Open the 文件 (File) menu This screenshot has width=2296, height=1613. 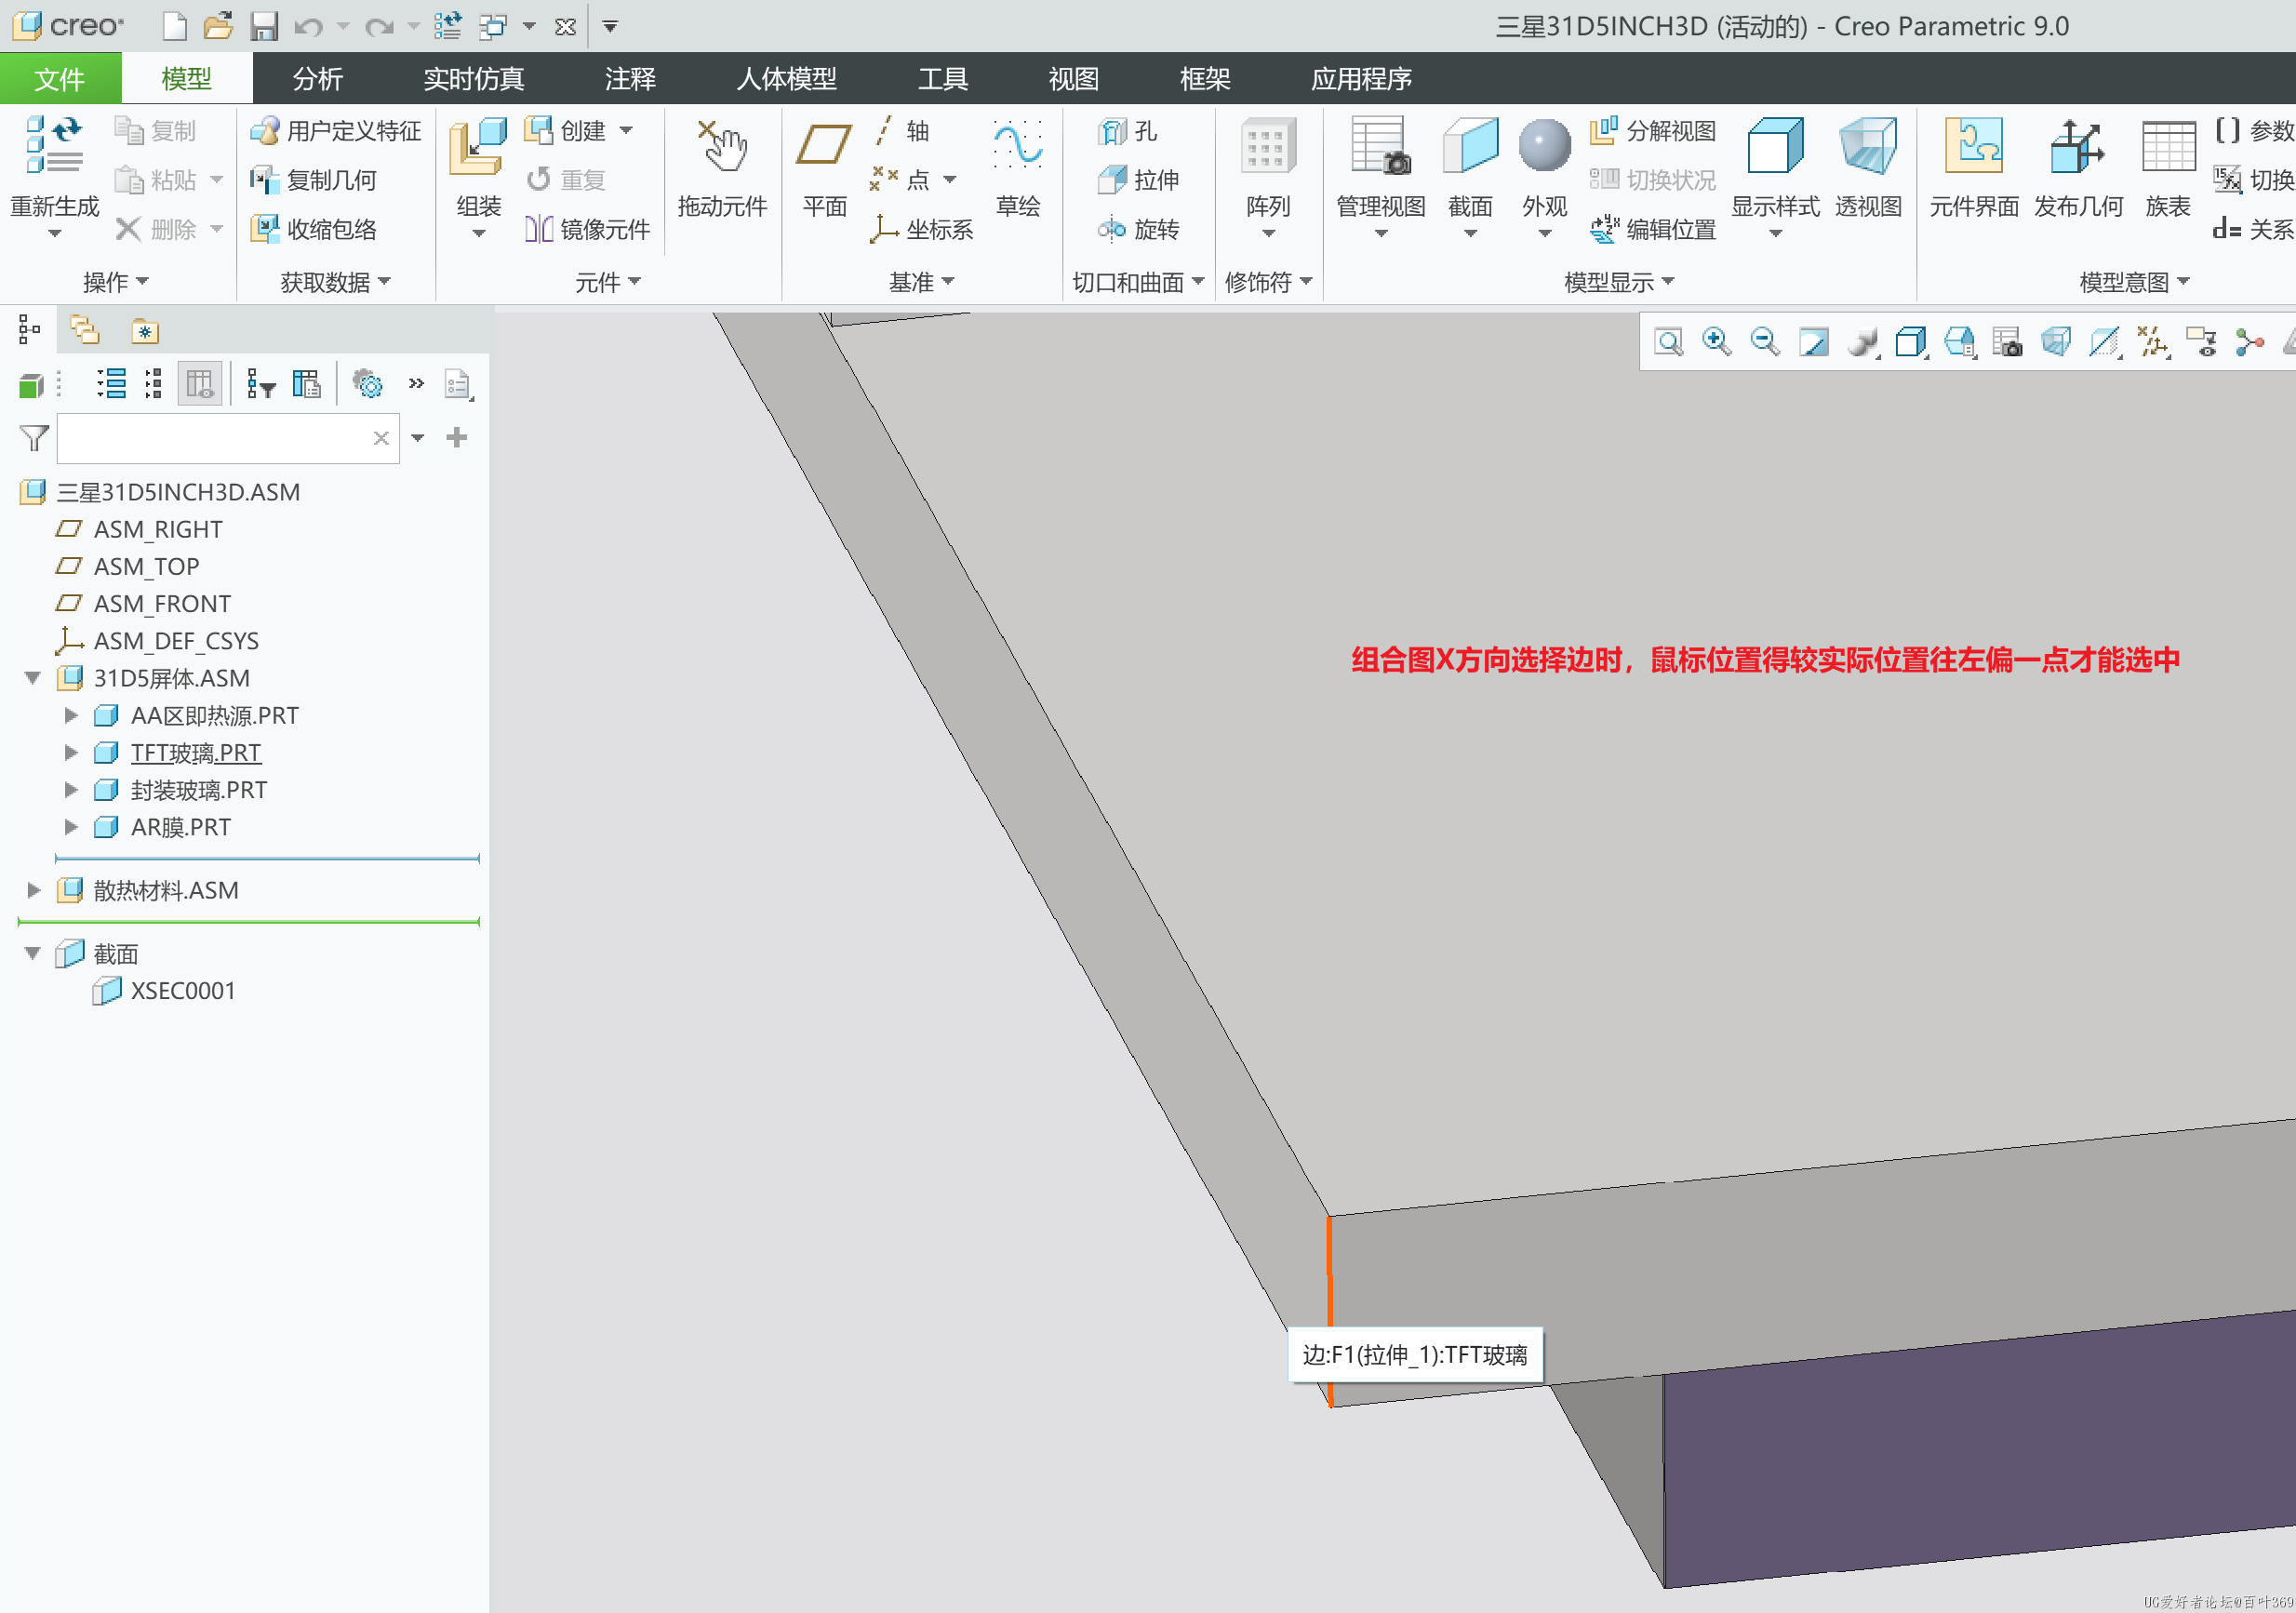pyautogui.click(x=60, y=78)
